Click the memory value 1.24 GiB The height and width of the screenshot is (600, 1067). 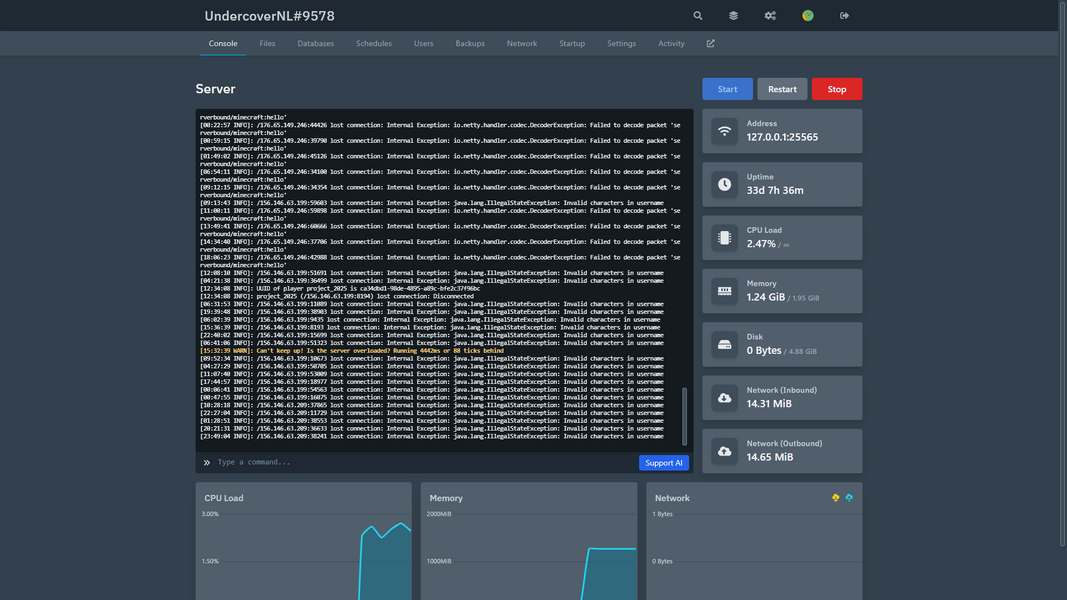pyautogui.click(x=766, y=297)
